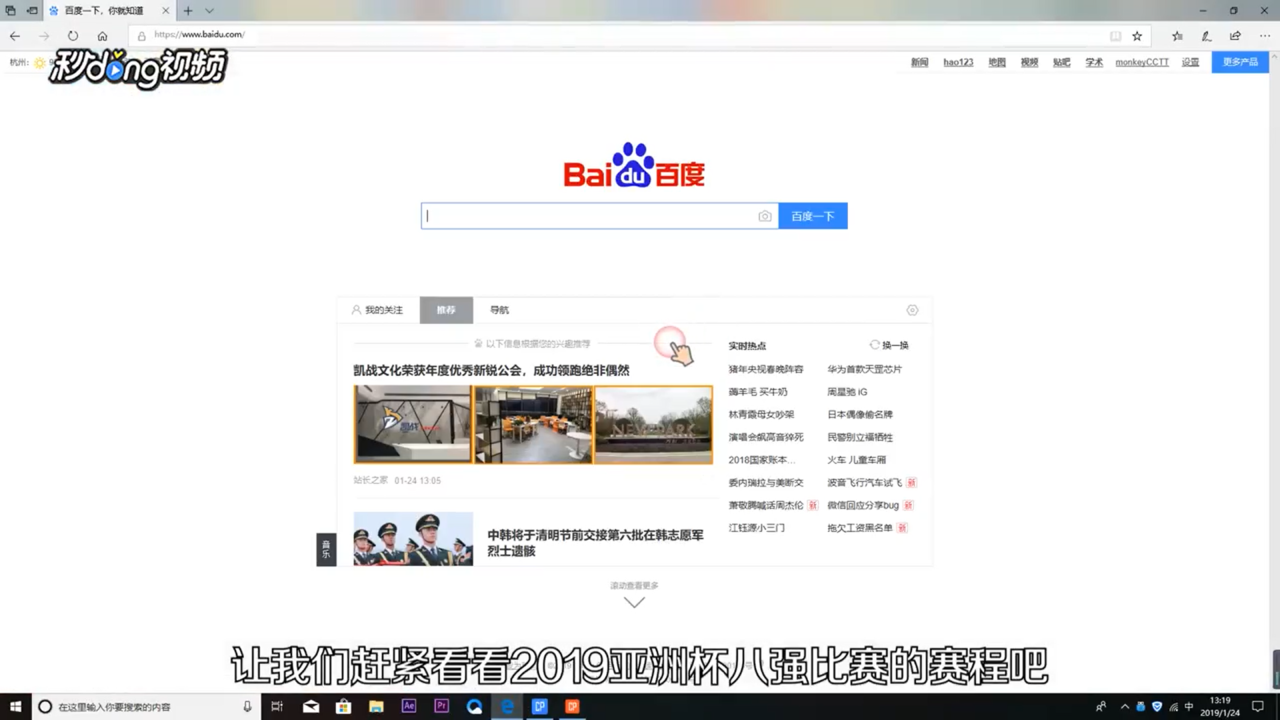The height and width of the screenshot is (720, 1280).
Task: Open the 贴吧 link
Action: click(1061, 62)
